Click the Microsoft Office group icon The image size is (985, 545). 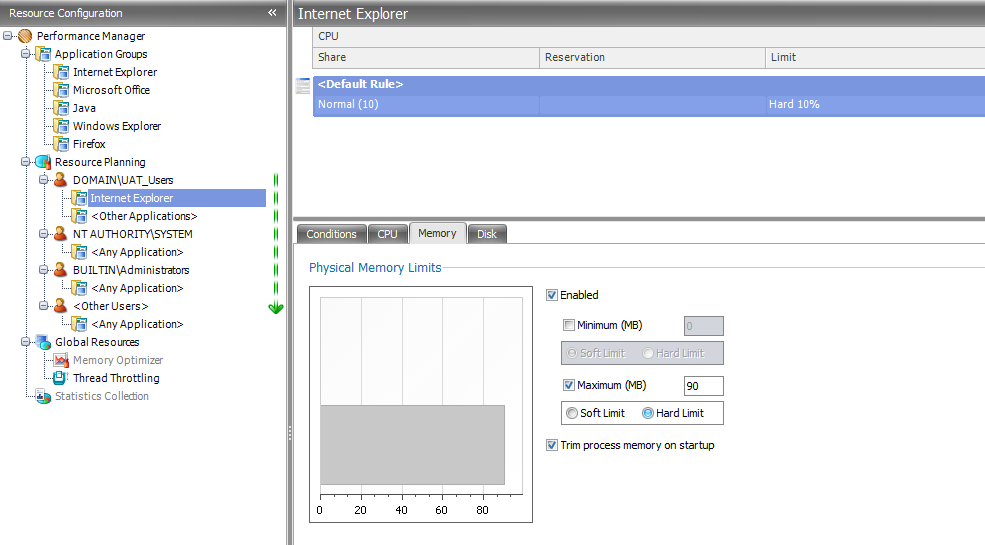(61, 90)
